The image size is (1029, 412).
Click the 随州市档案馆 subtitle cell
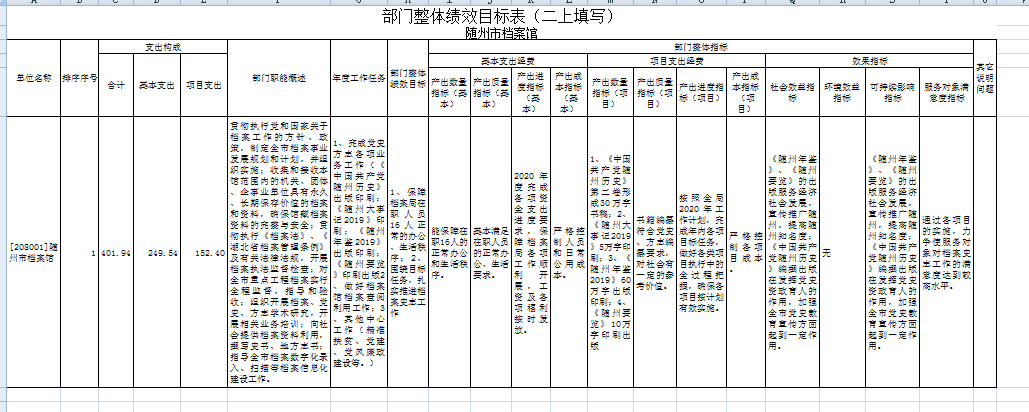coord(514,33)
